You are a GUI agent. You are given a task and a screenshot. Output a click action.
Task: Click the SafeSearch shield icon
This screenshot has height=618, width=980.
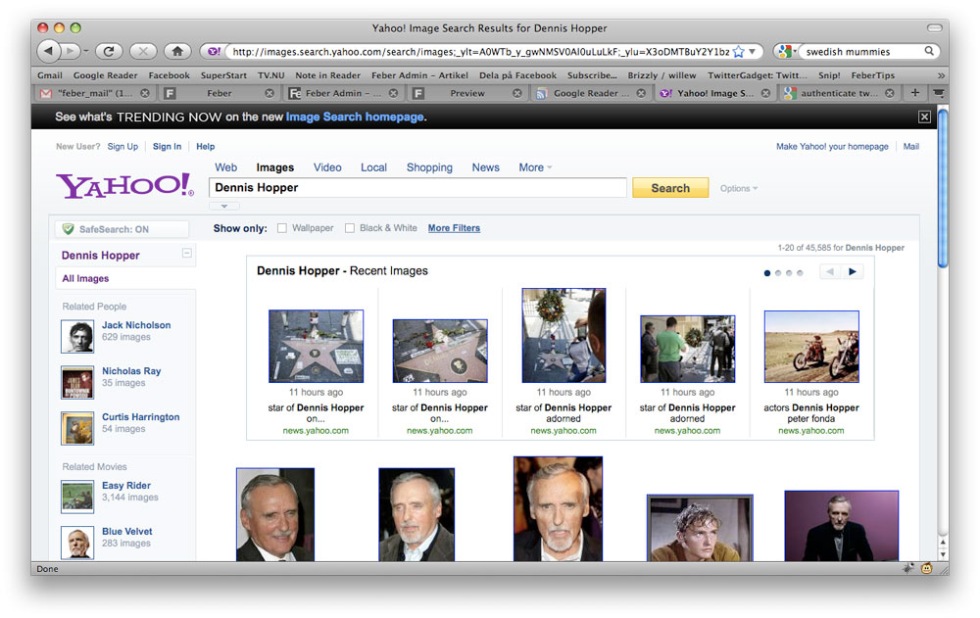click(68, 229)
